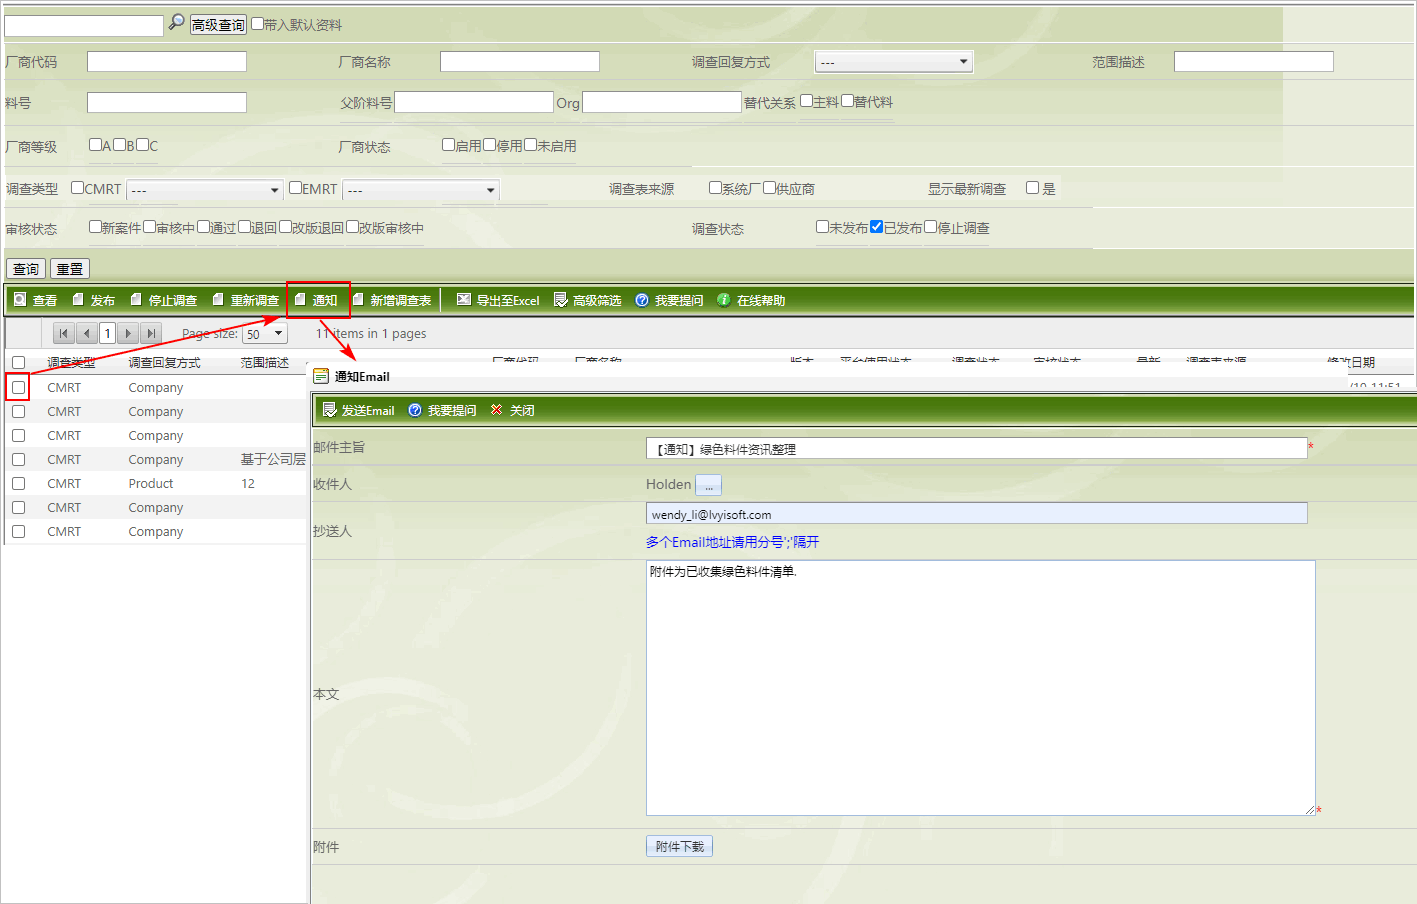Go to next page pager icon

click(128, 333)
